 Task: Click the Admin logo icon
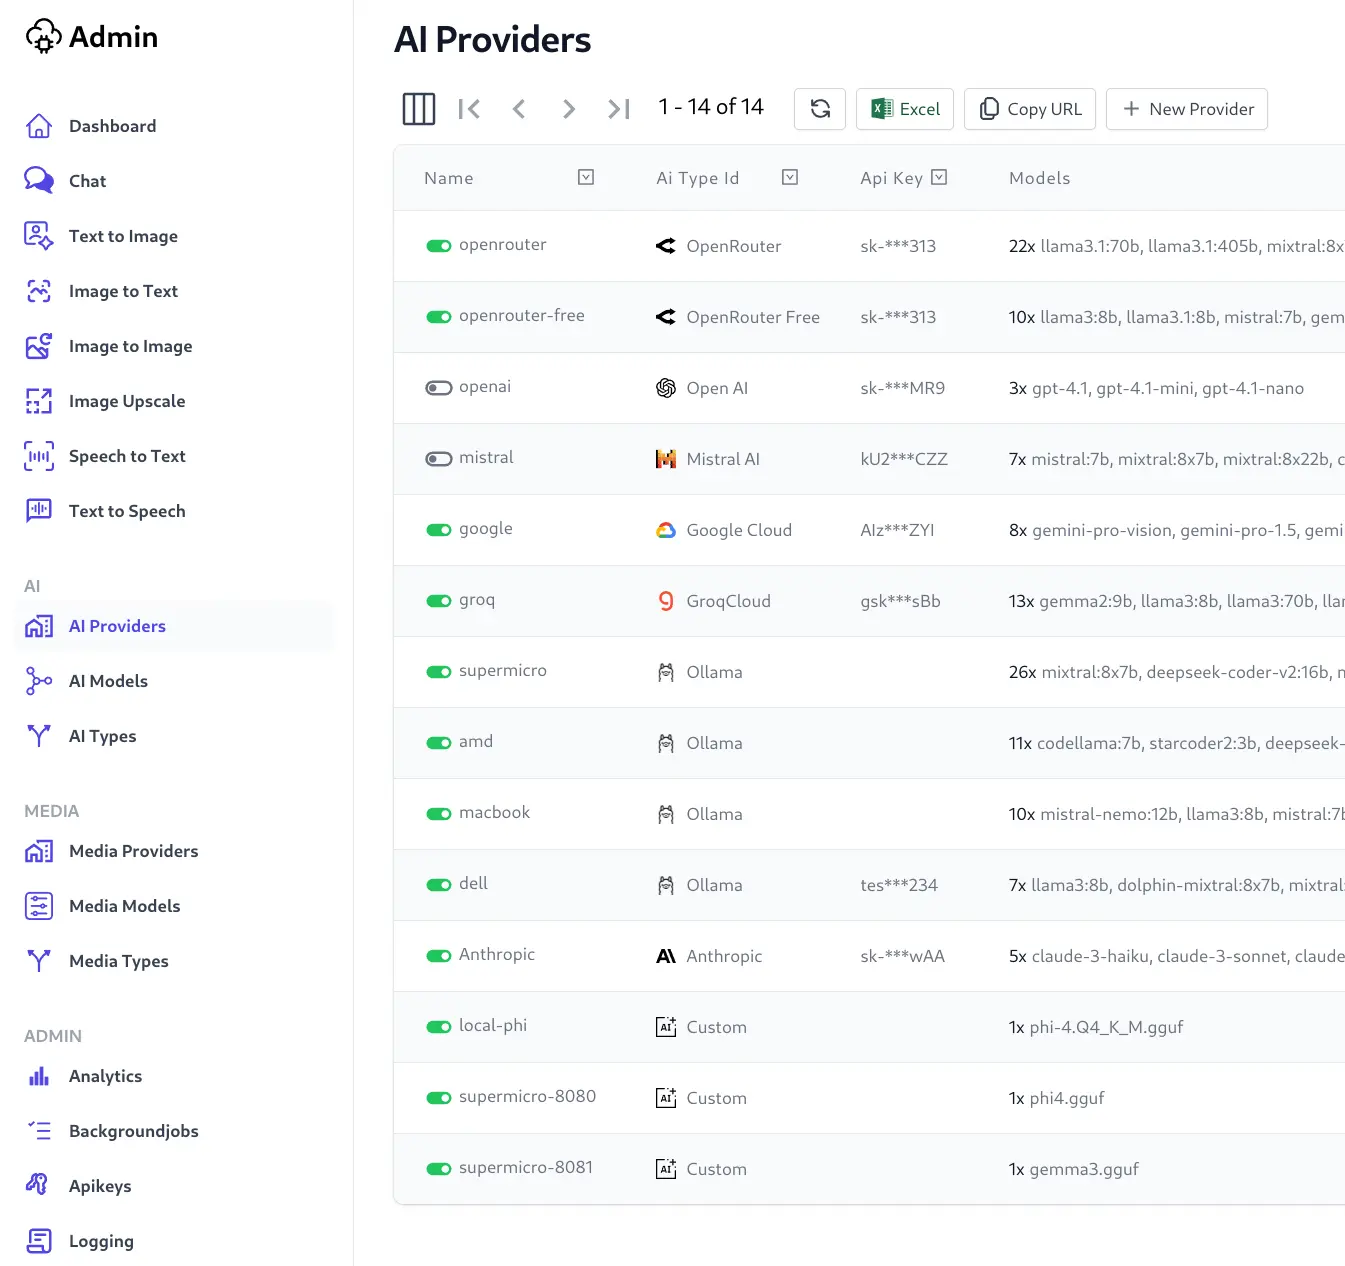tap(44, 37)
